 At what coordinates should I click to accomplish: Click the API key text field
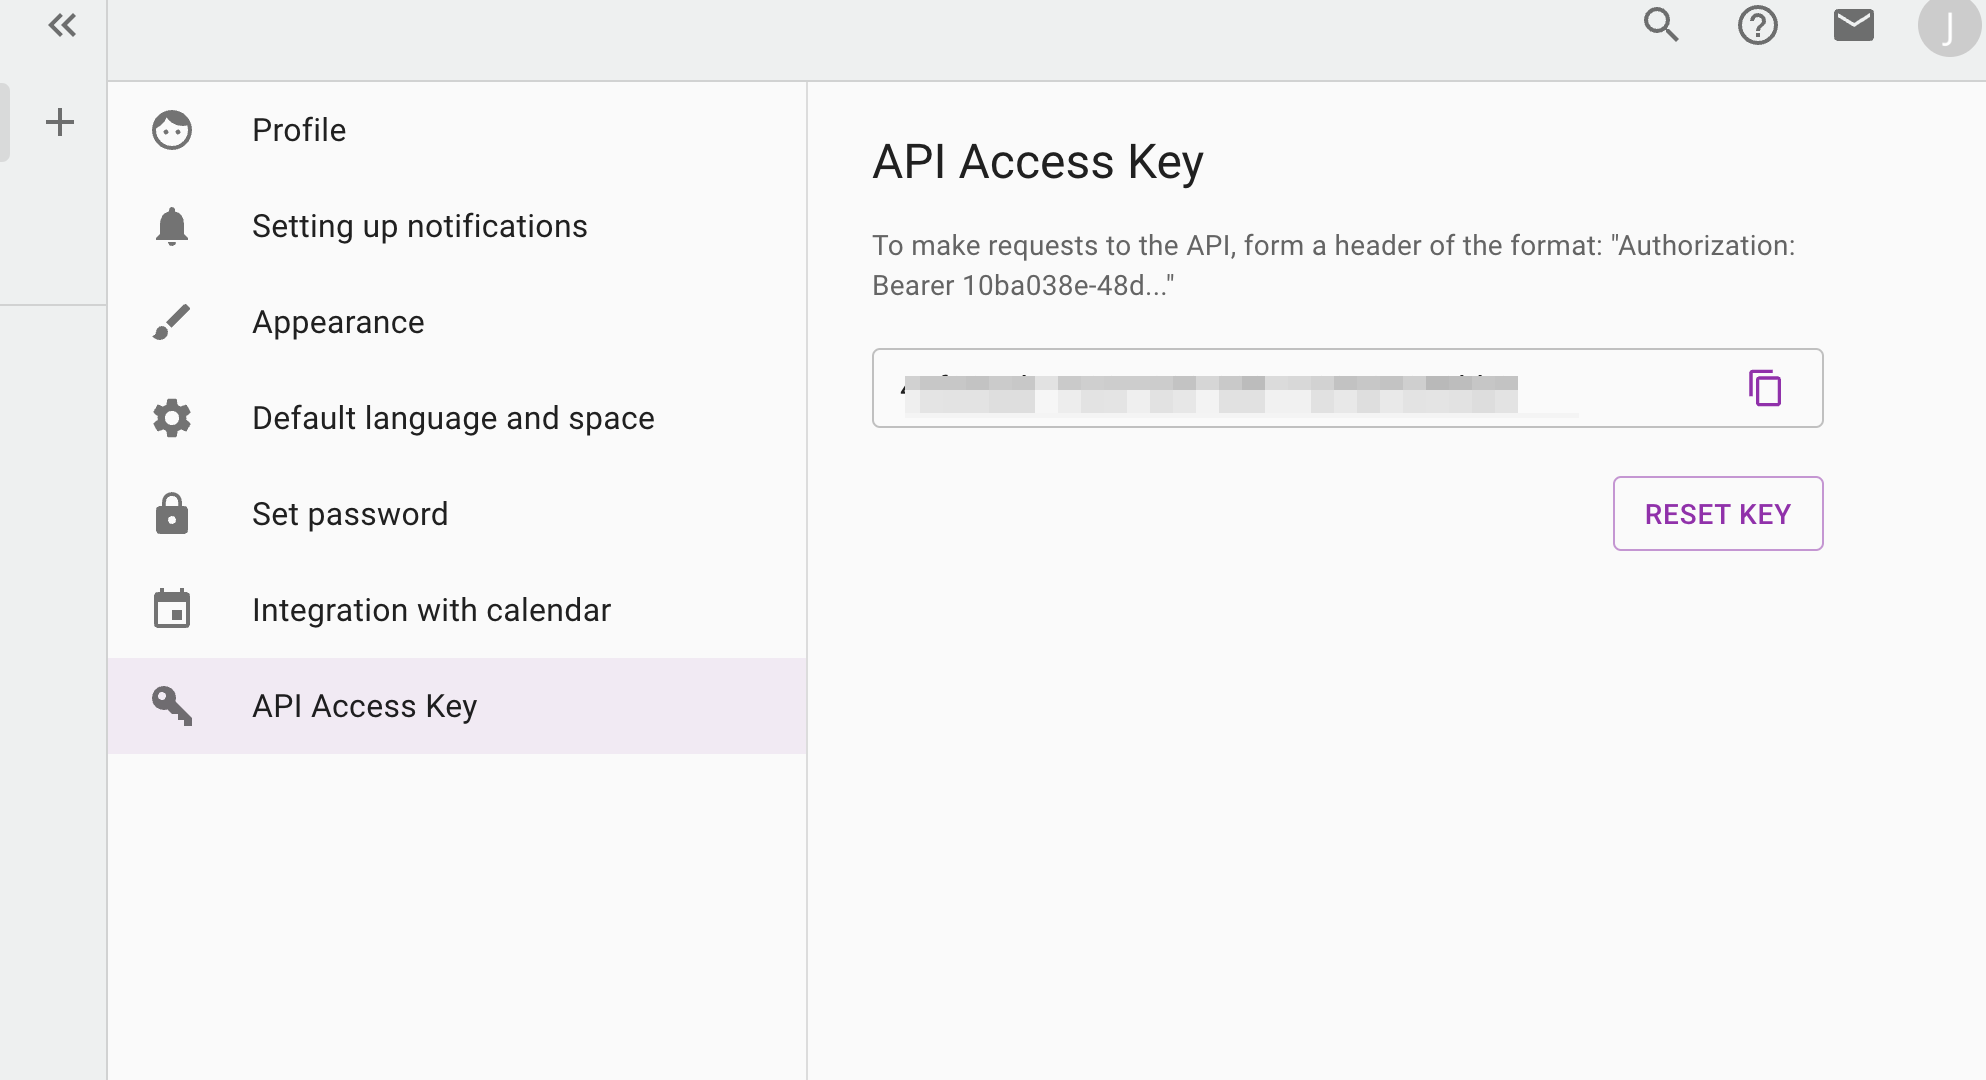1300,388
